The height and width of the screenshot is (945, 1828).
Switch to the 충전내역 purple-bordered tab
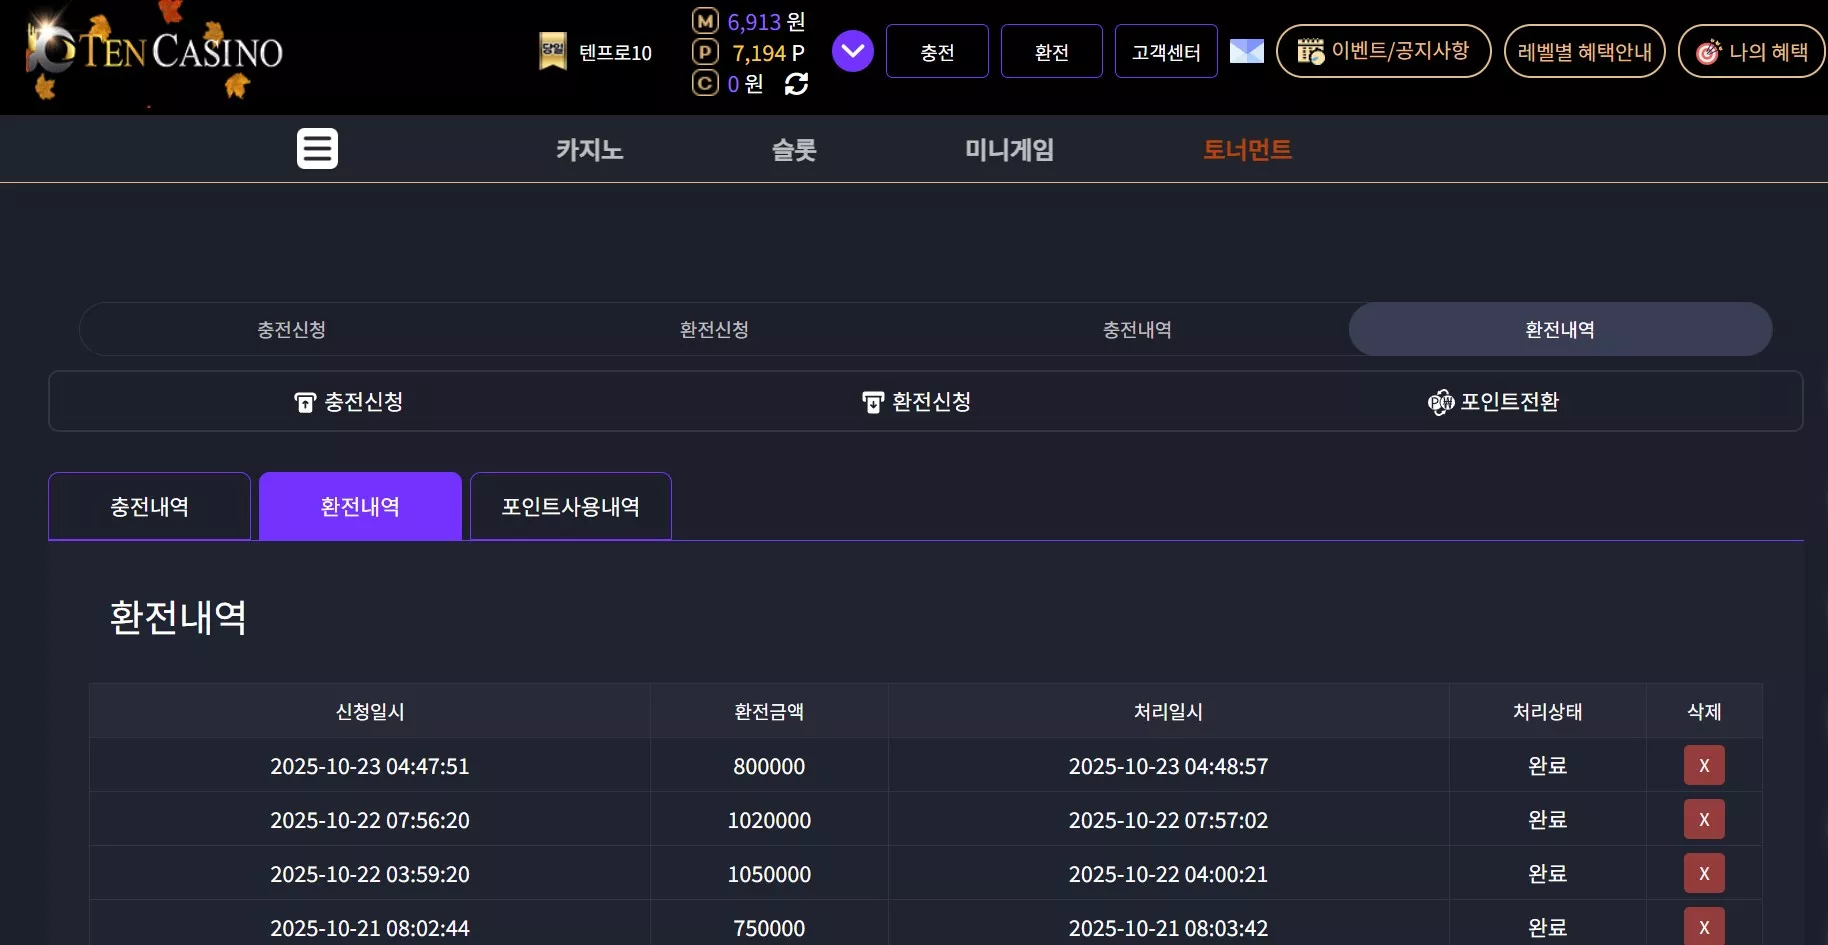coord(149,506)
